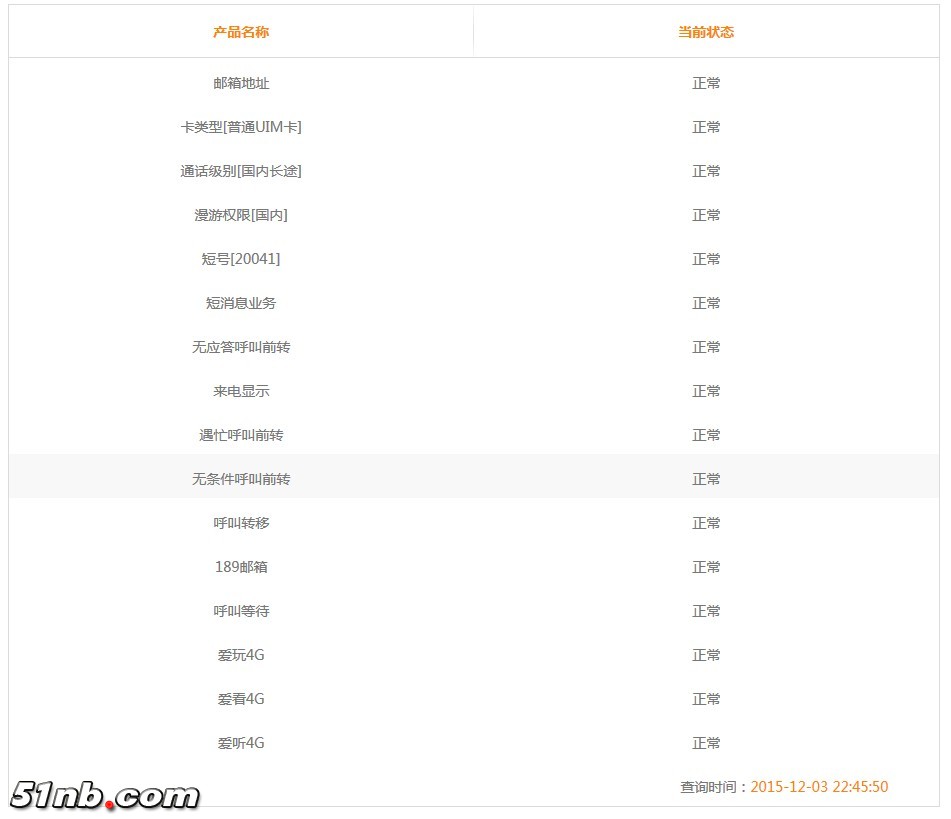The width and height of the screenshot is (951, 819).
Task: Select the 邮箱地址 row
Action: [474, 83]
